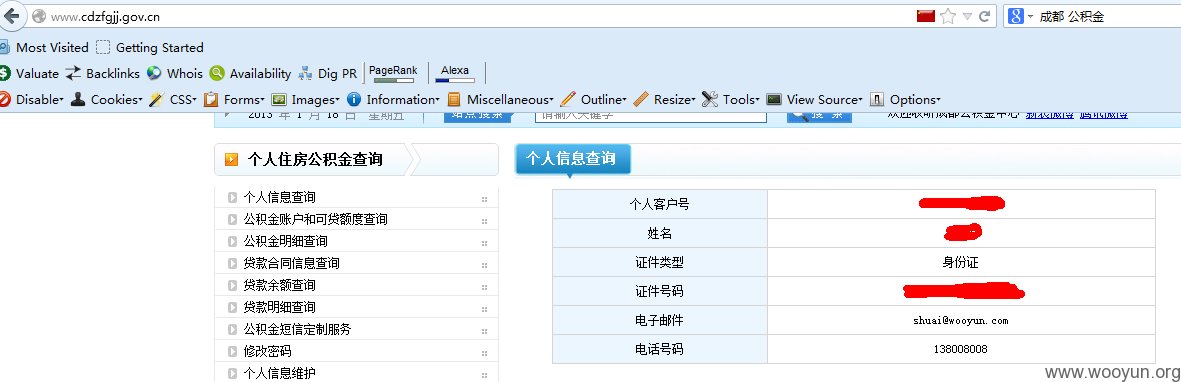1181x382 pixels.
Task: Click the Valuate toolbar button
Action: point(29,73)
